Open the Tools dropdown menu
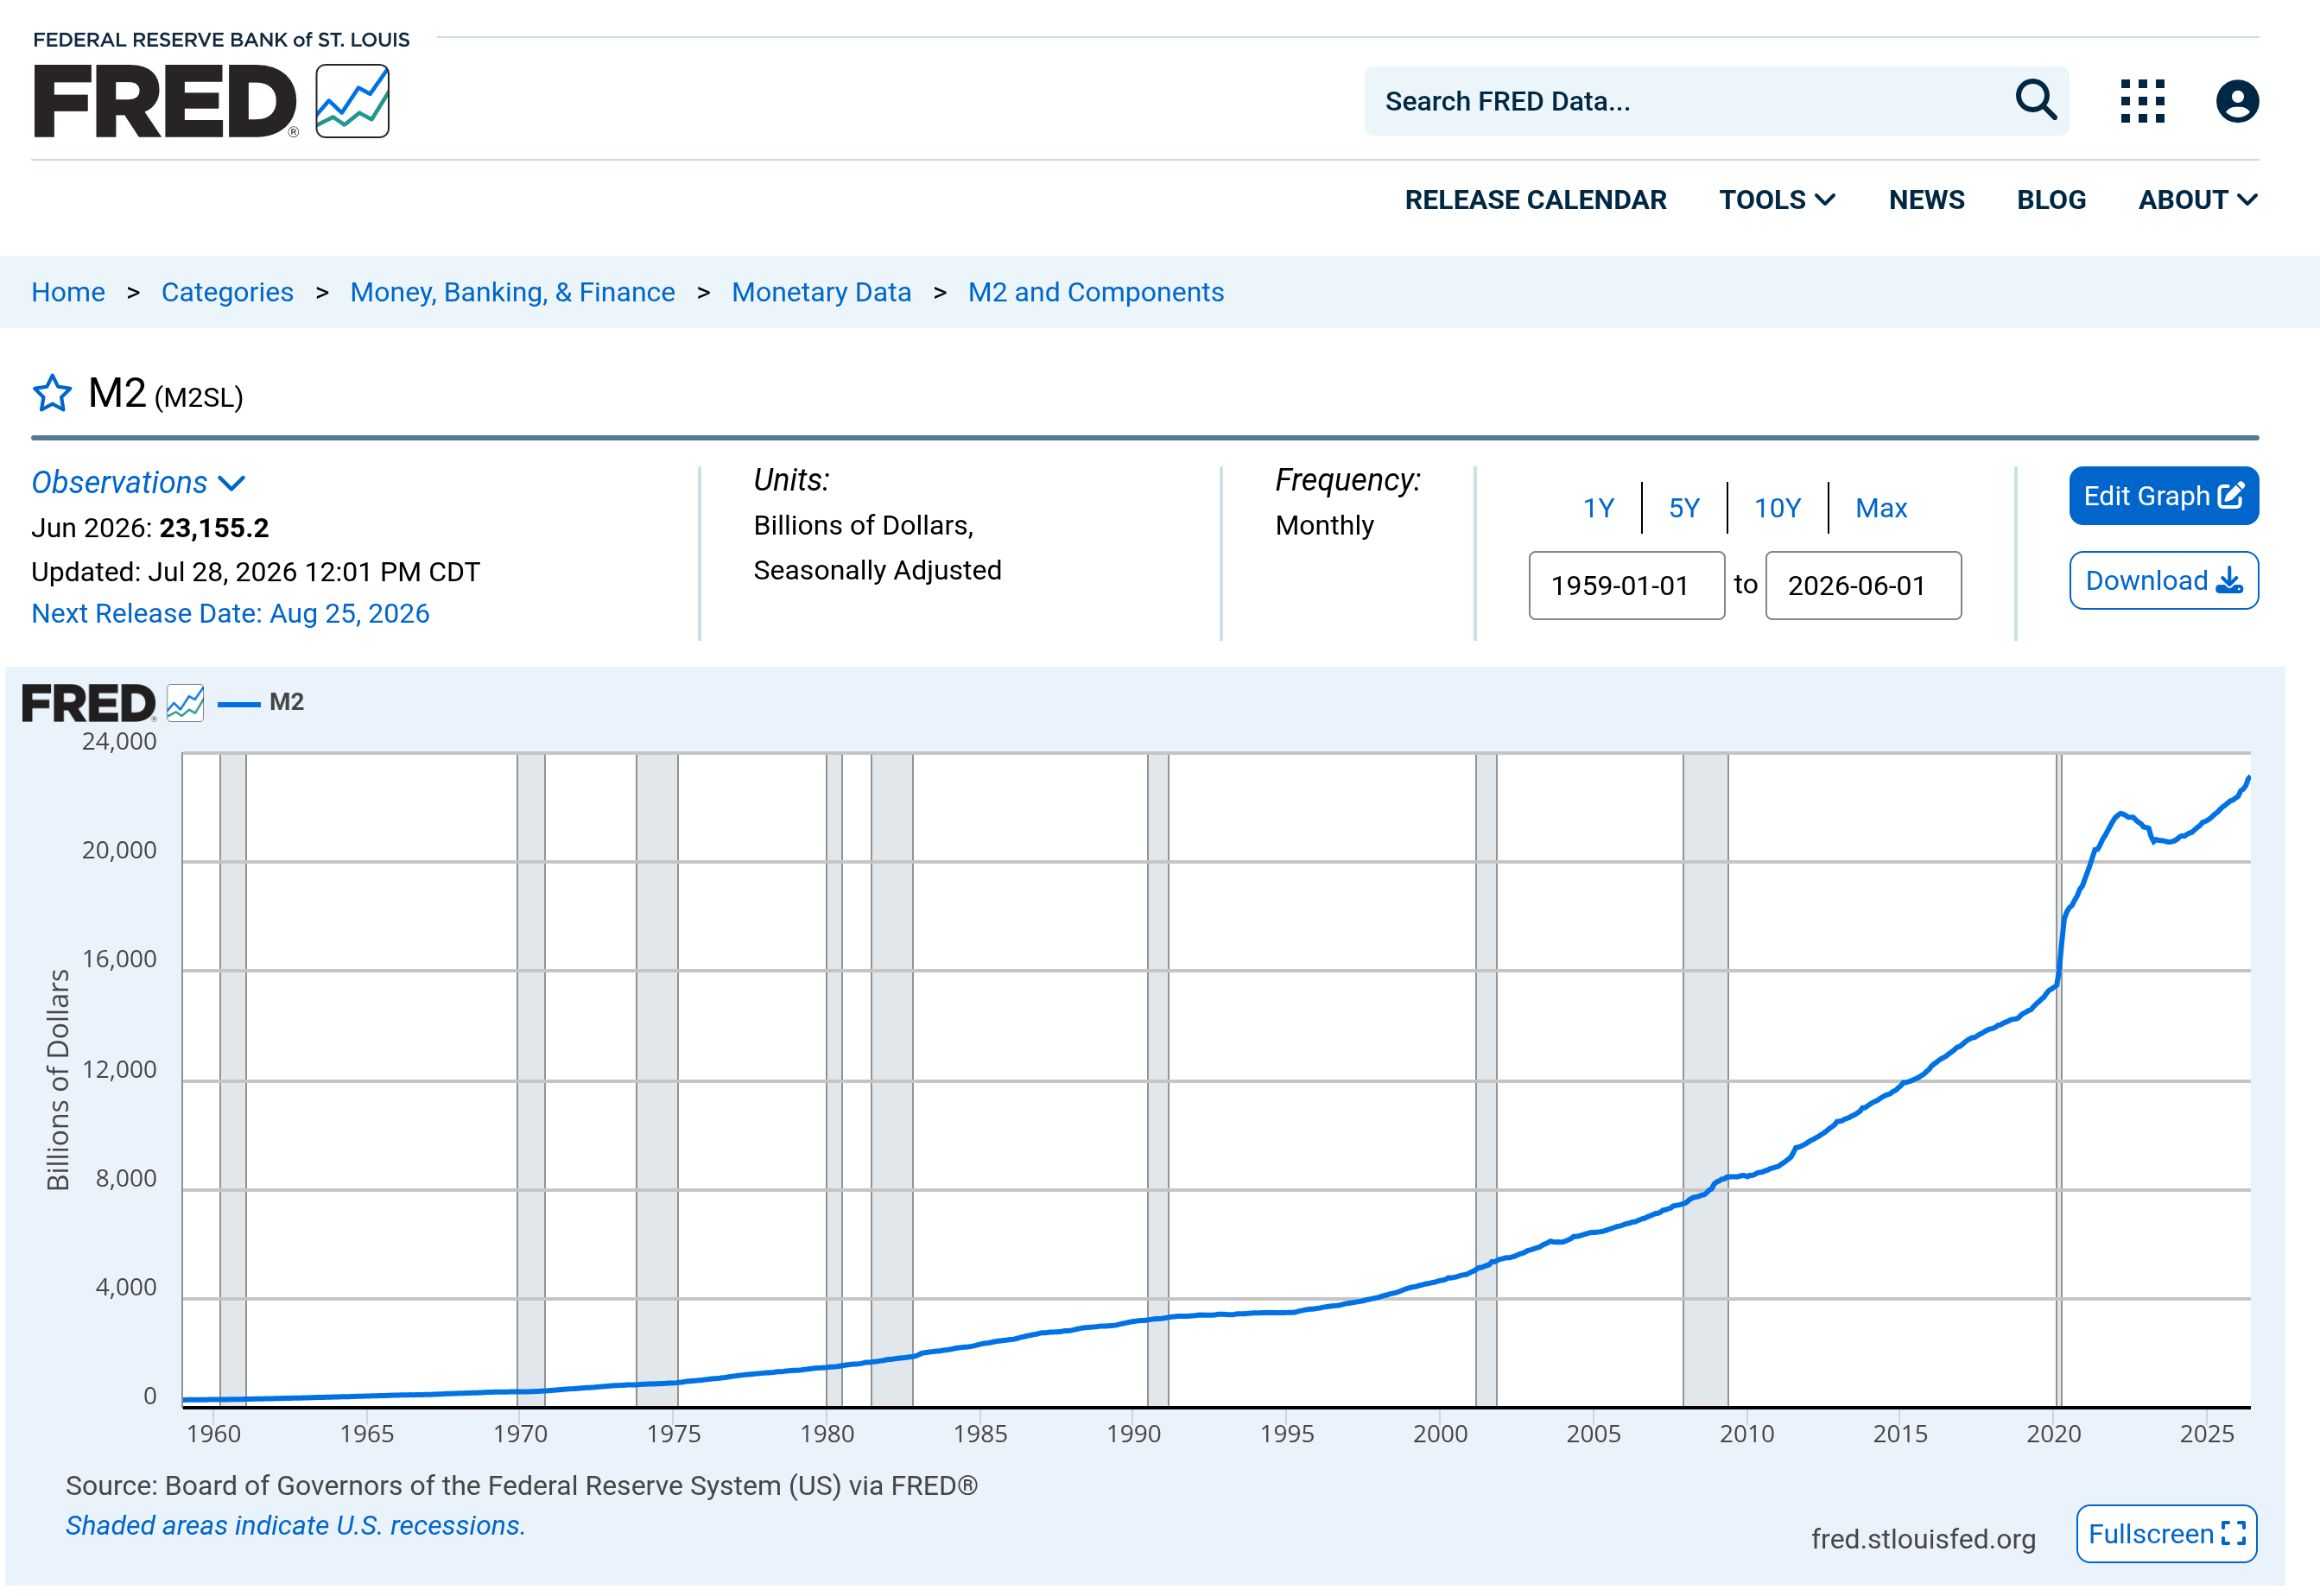 tap(1777, 200)
